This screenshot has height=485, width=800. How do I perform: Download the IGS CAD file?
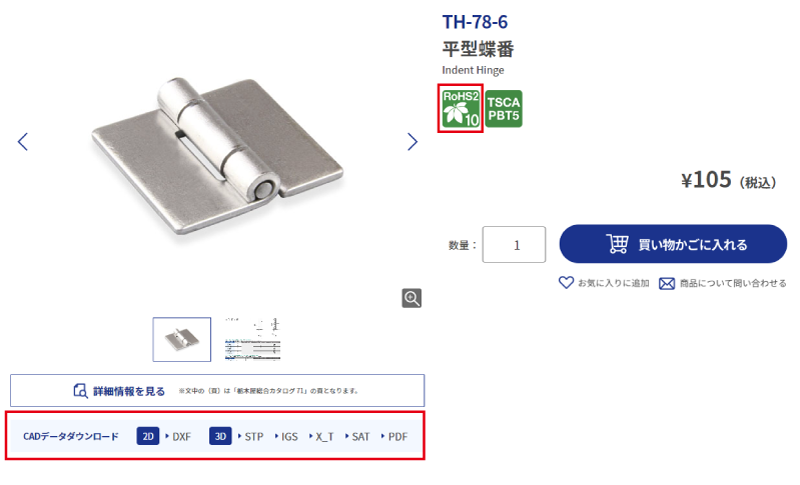(x=289, y=437)
